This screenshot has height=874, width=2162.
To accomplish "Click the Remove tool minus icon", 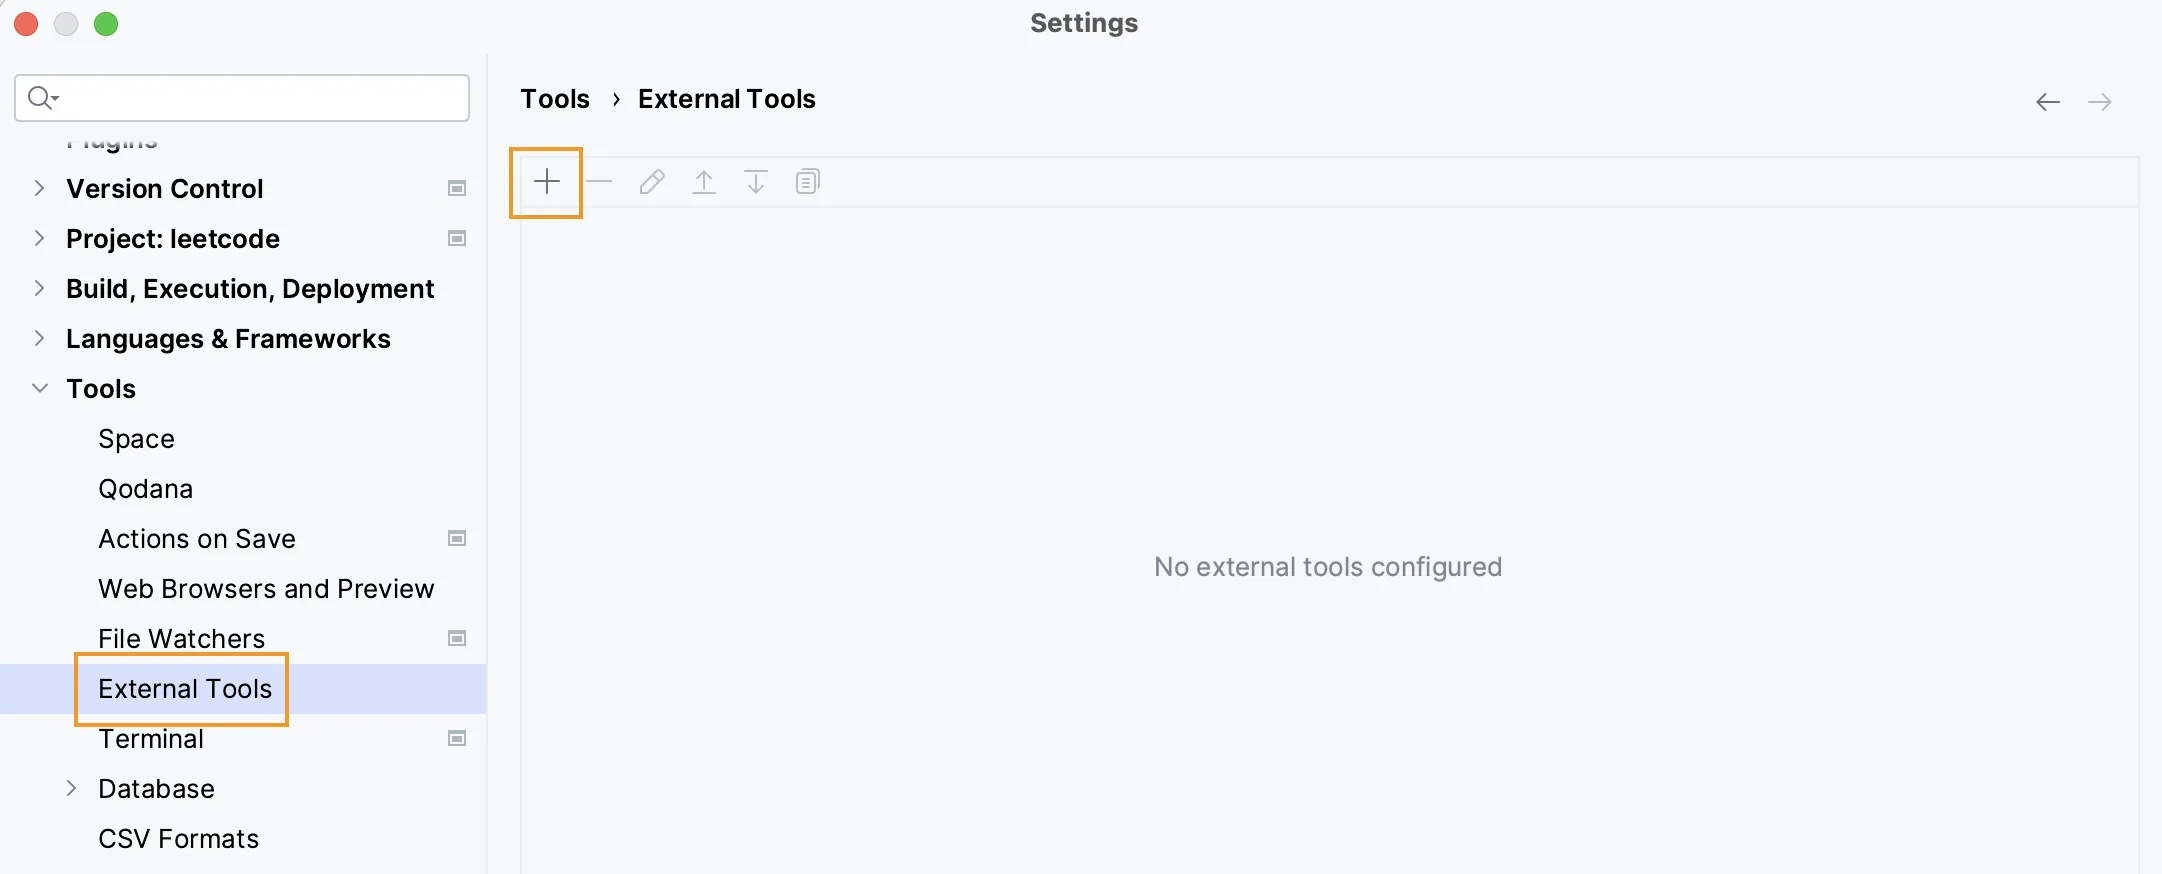I will 599,182.
